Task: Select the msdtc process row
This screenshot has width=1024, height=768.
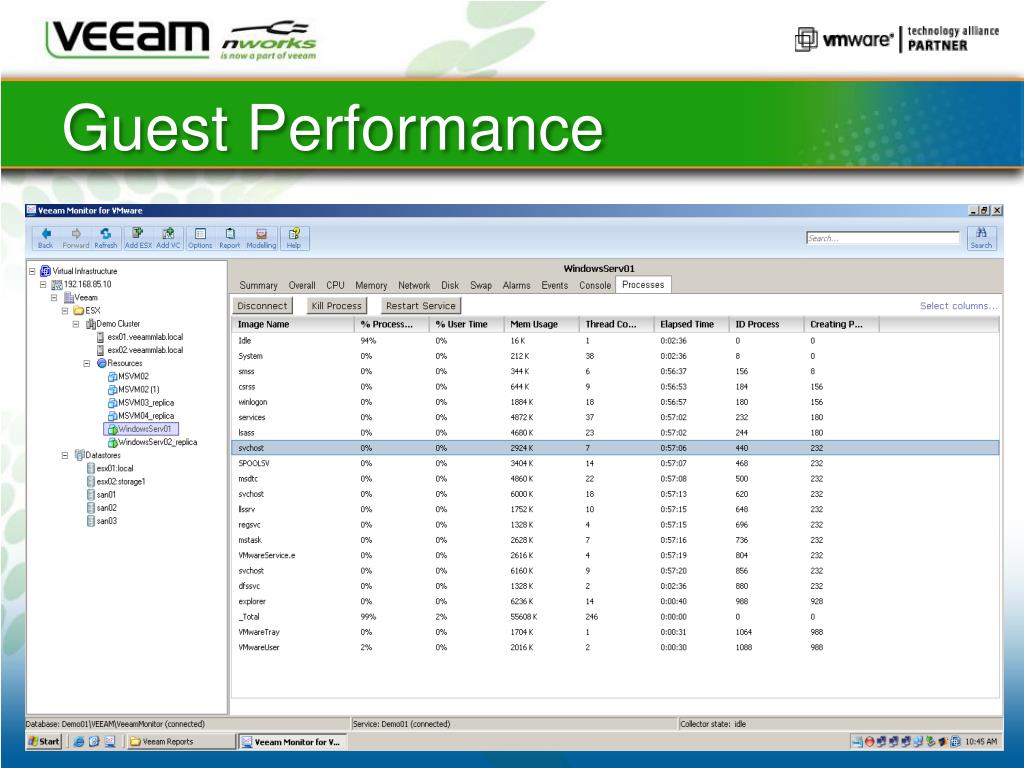Action: 615,479
